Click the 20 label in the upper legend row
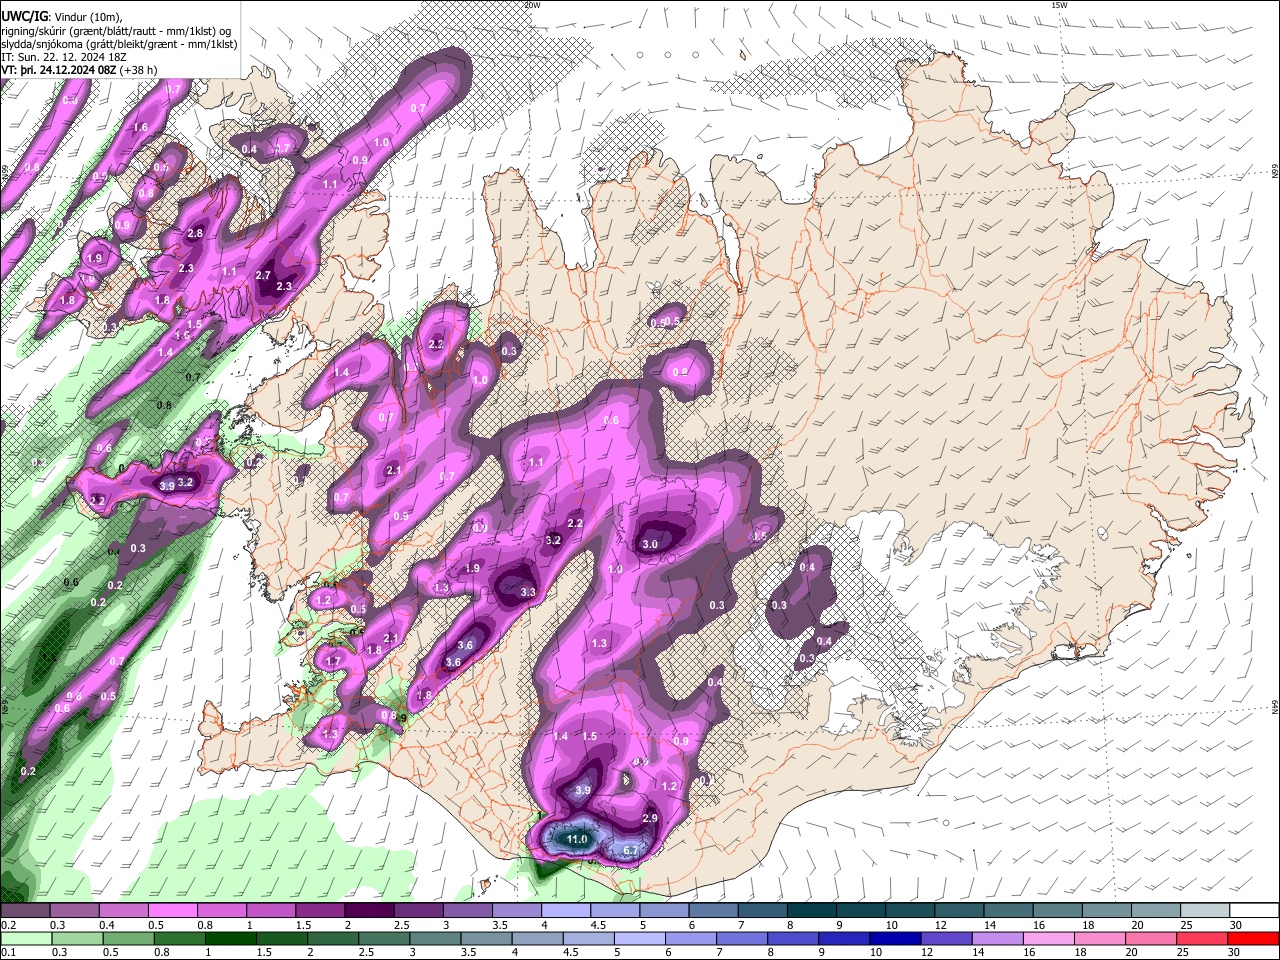This screenshot has height=960, width=1280. [1136, 925]
